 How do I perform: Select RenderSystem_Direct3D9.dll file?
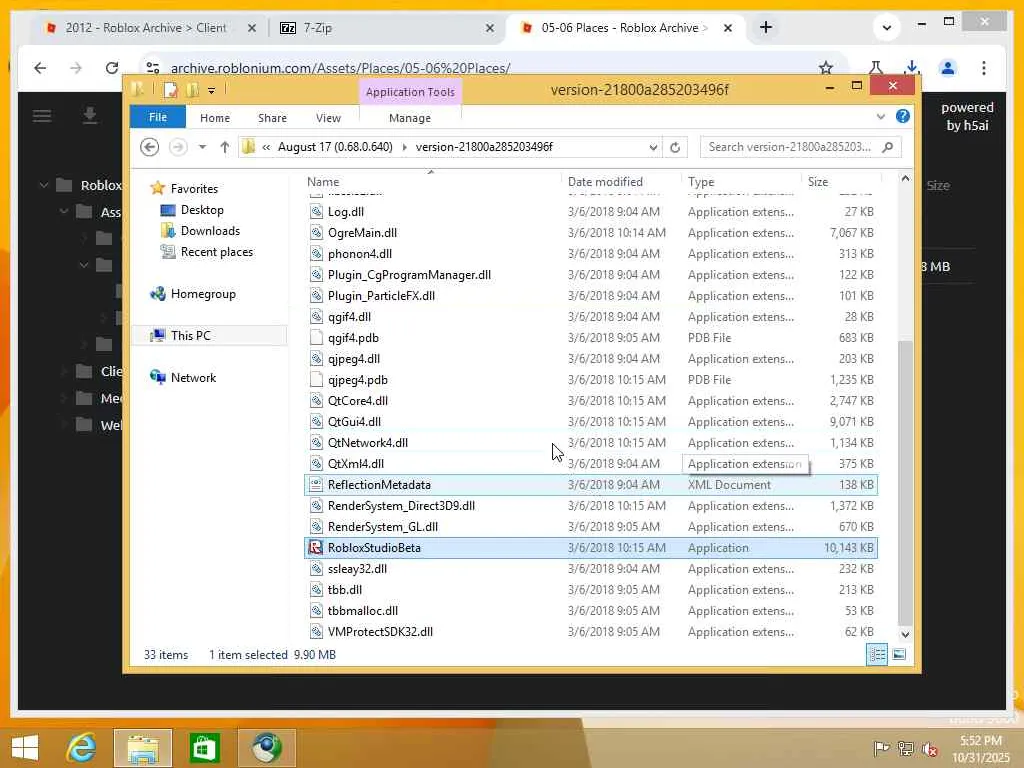tap(590, 505)
